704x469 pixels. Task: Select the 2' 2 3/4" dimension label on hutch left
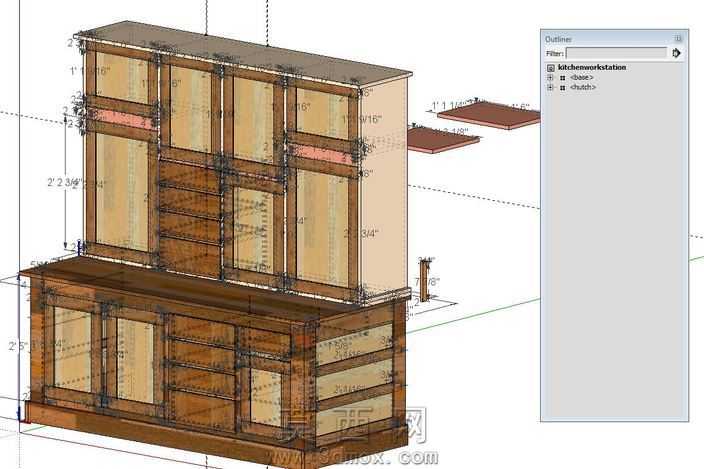point(64,182)
